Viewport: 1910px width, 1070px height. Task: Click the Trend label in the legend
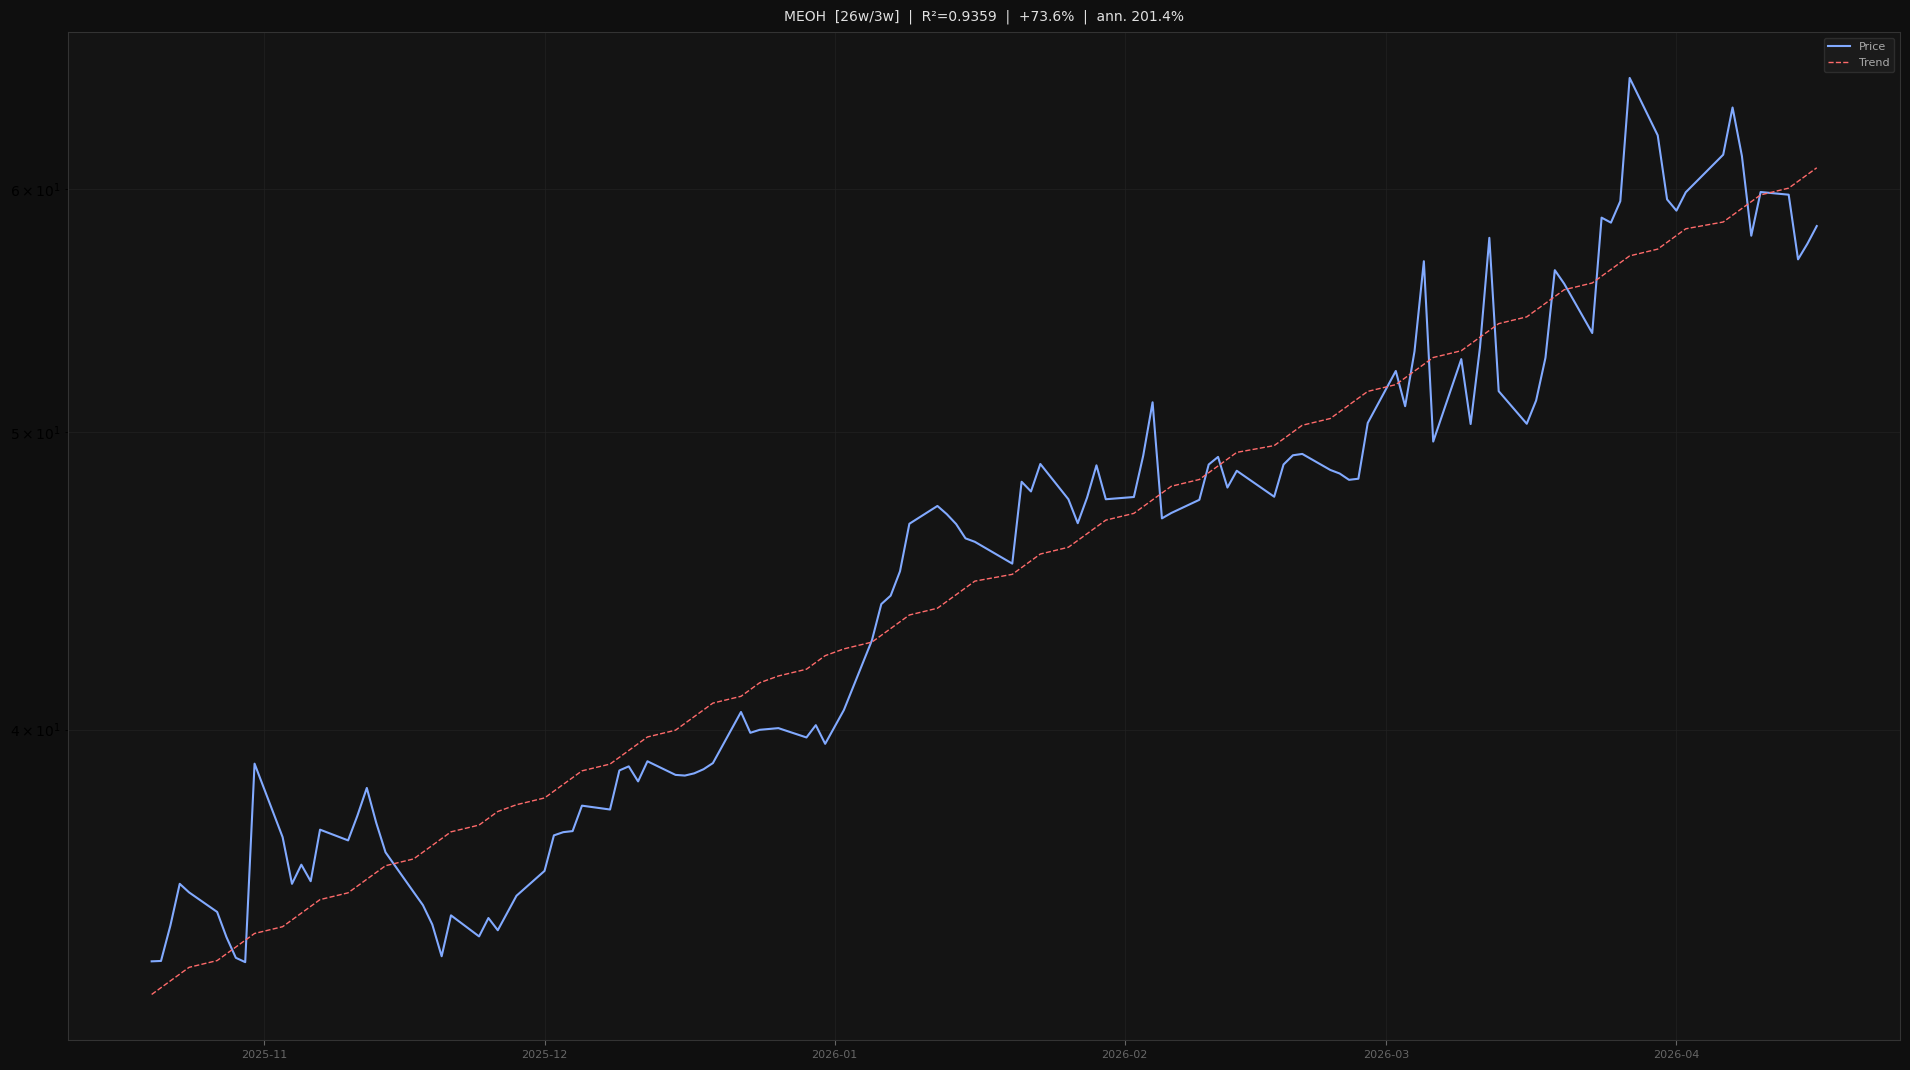[x=1873, y=63]
